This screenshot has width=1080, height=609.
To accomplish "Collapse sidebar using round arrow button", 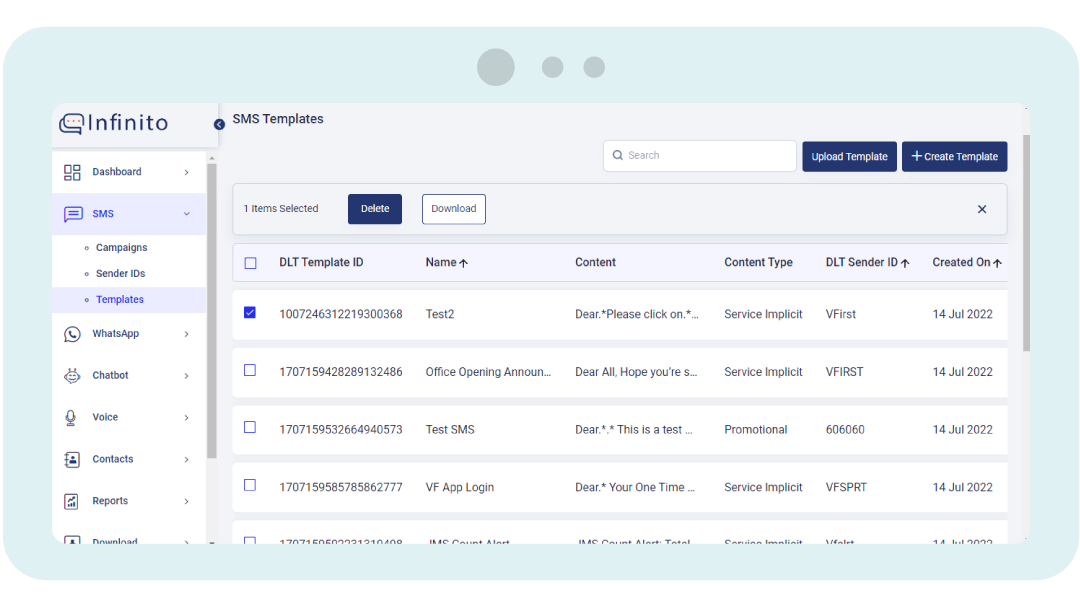I will [x=219, y=125].
